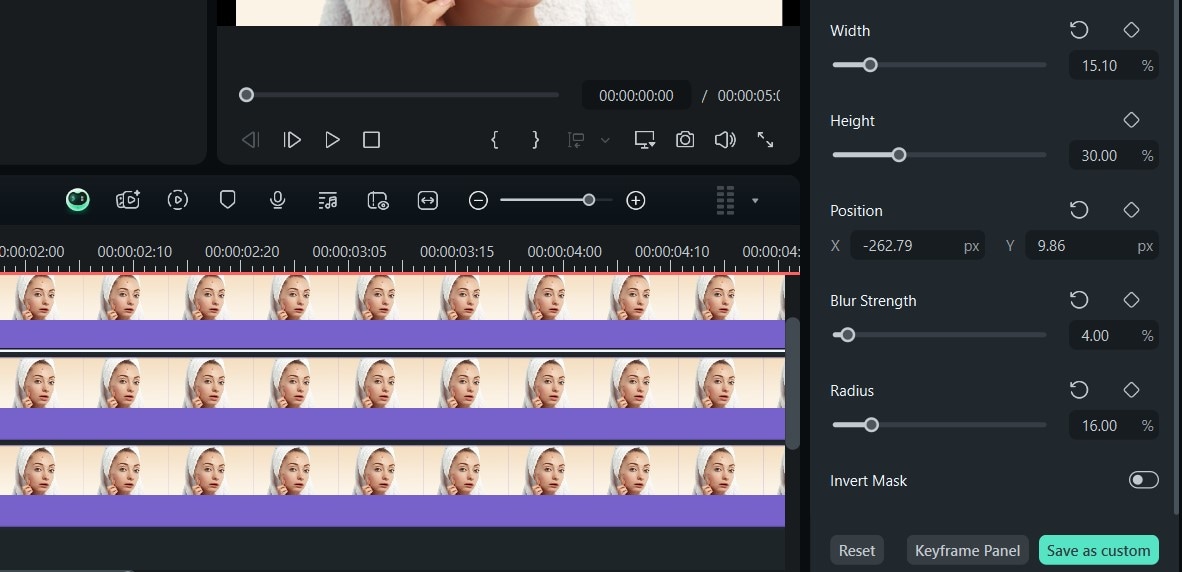1182x572 pixels.
Task: Select the bottom video track clip
Action: [x=392, y=485]
